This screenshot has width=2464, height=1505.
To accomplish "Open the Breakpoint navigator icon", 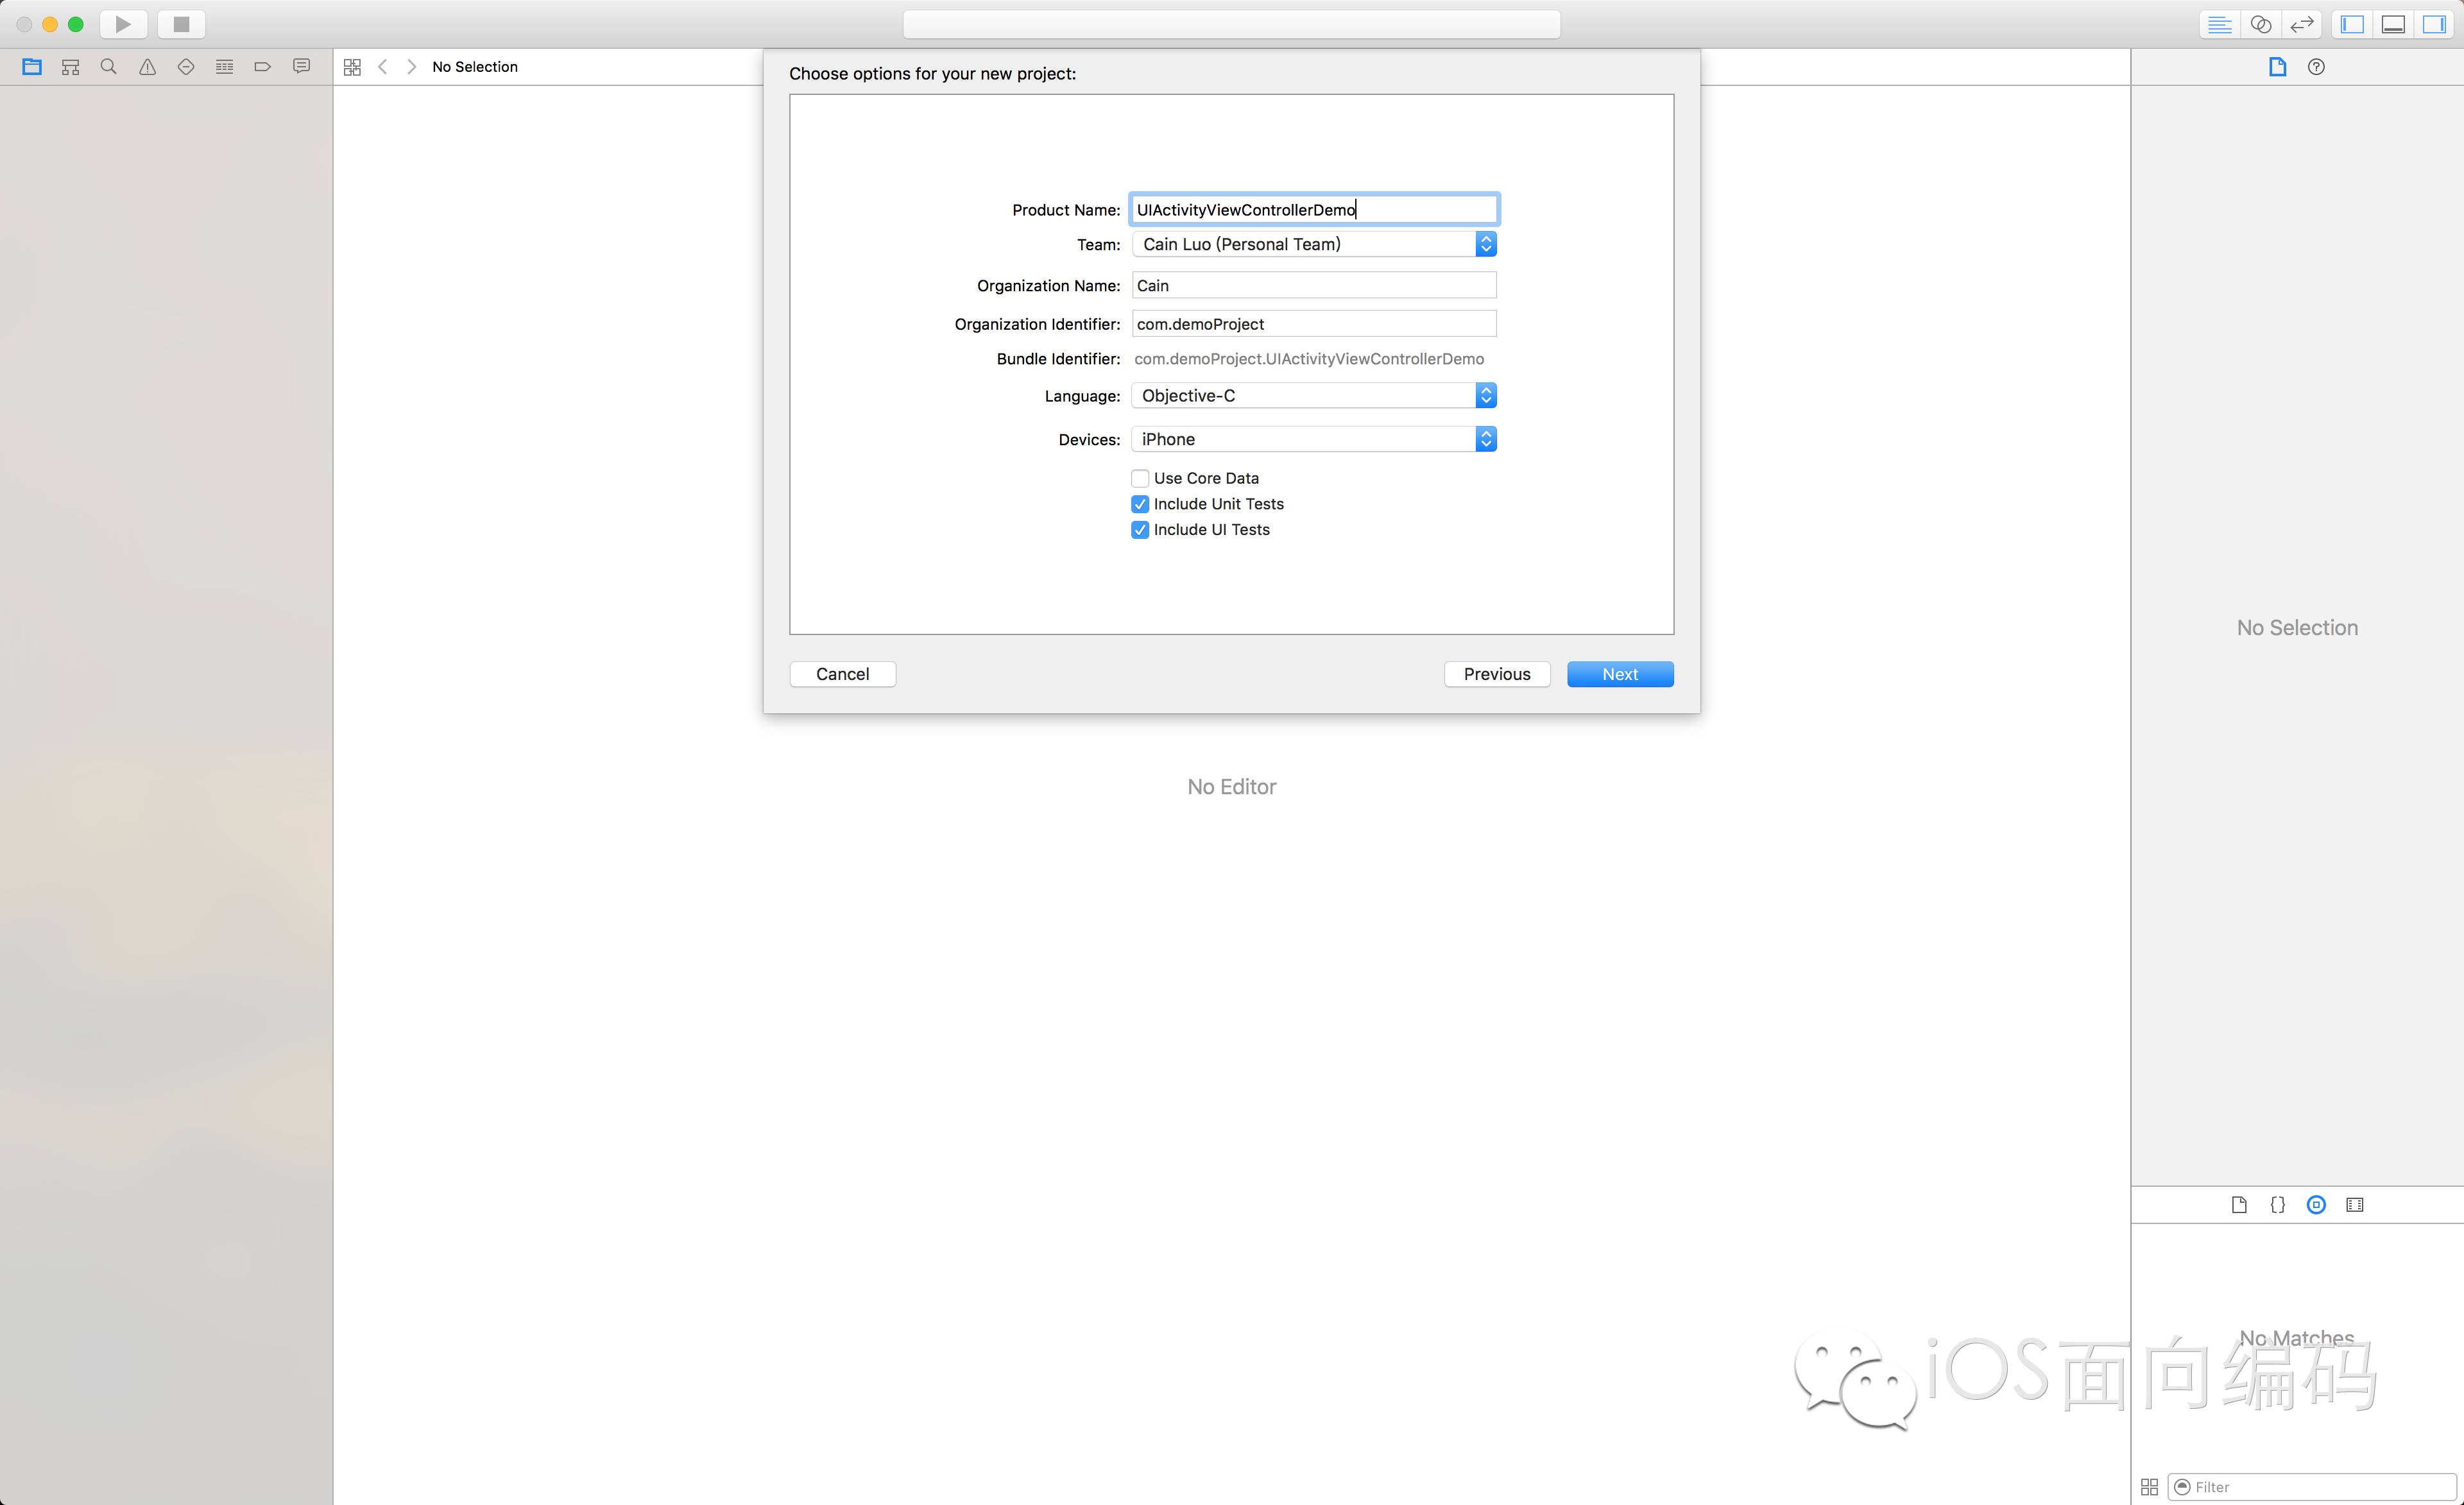I will (x=263, y=67).
